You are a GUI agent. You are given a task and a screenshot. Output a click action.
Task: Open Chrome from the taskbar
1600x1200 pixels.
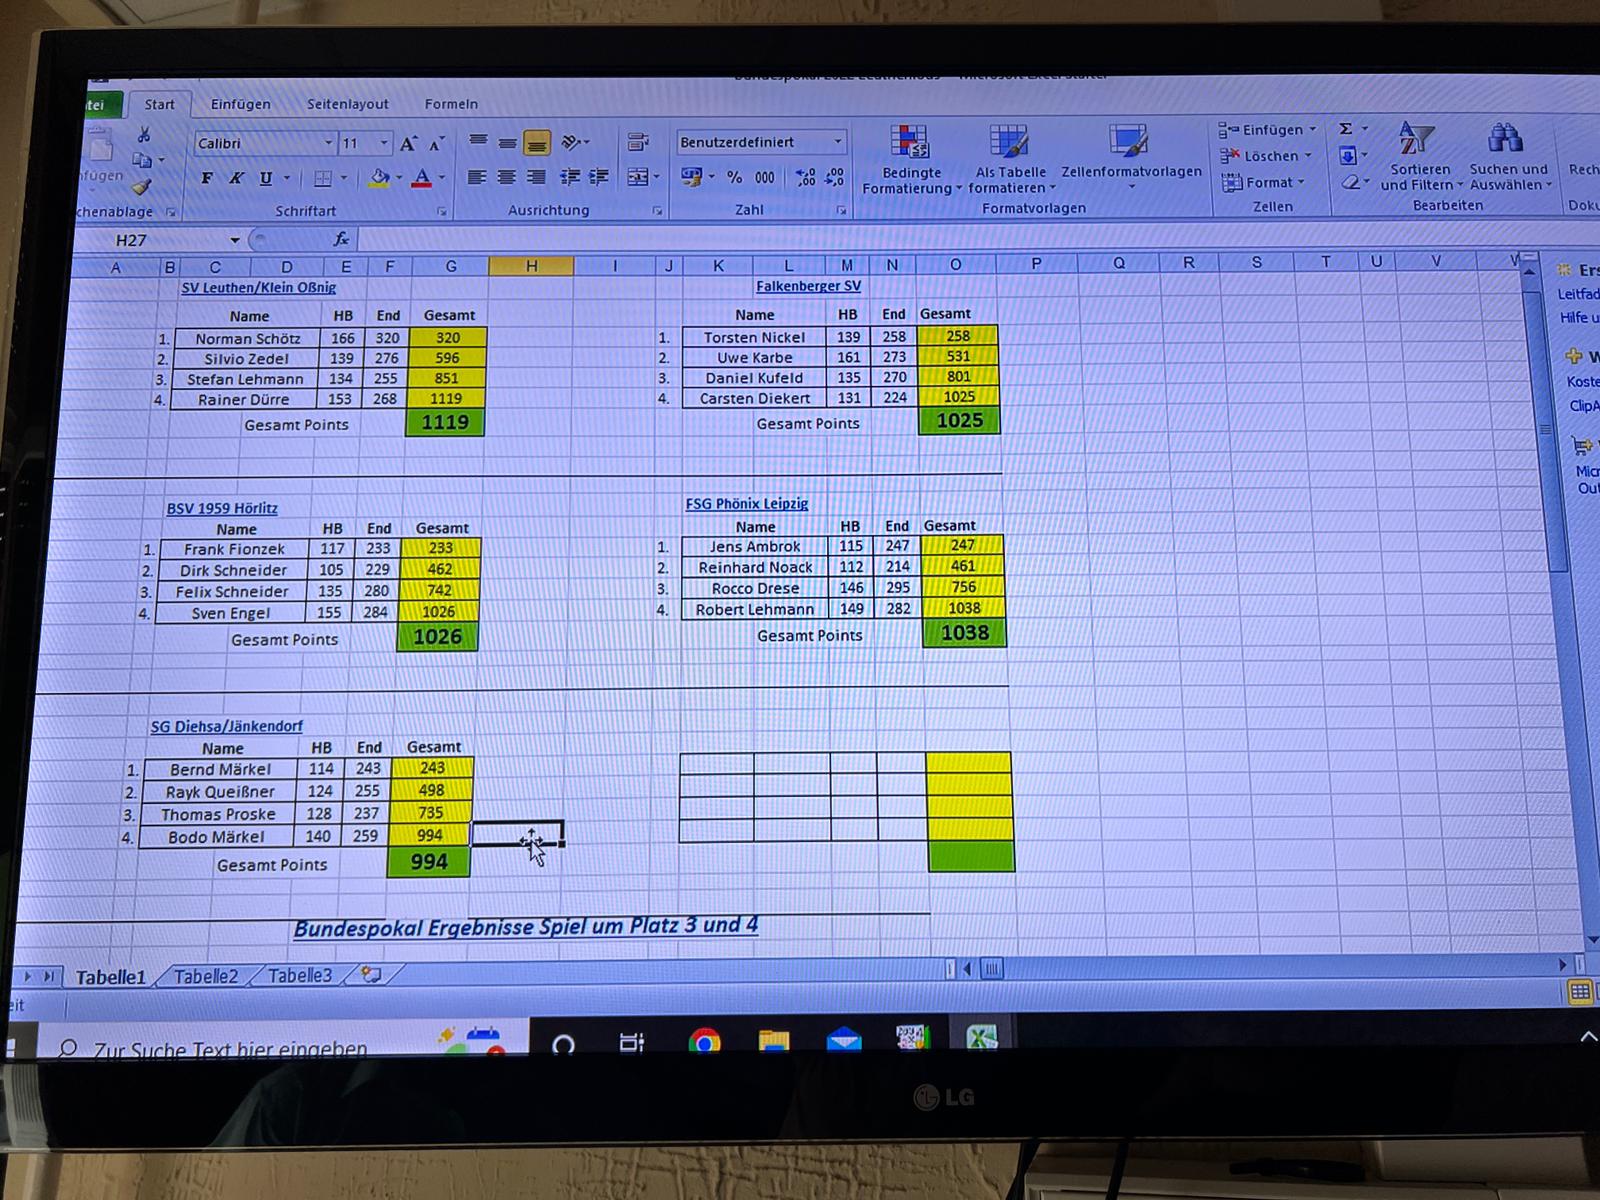pos(704,1041)
